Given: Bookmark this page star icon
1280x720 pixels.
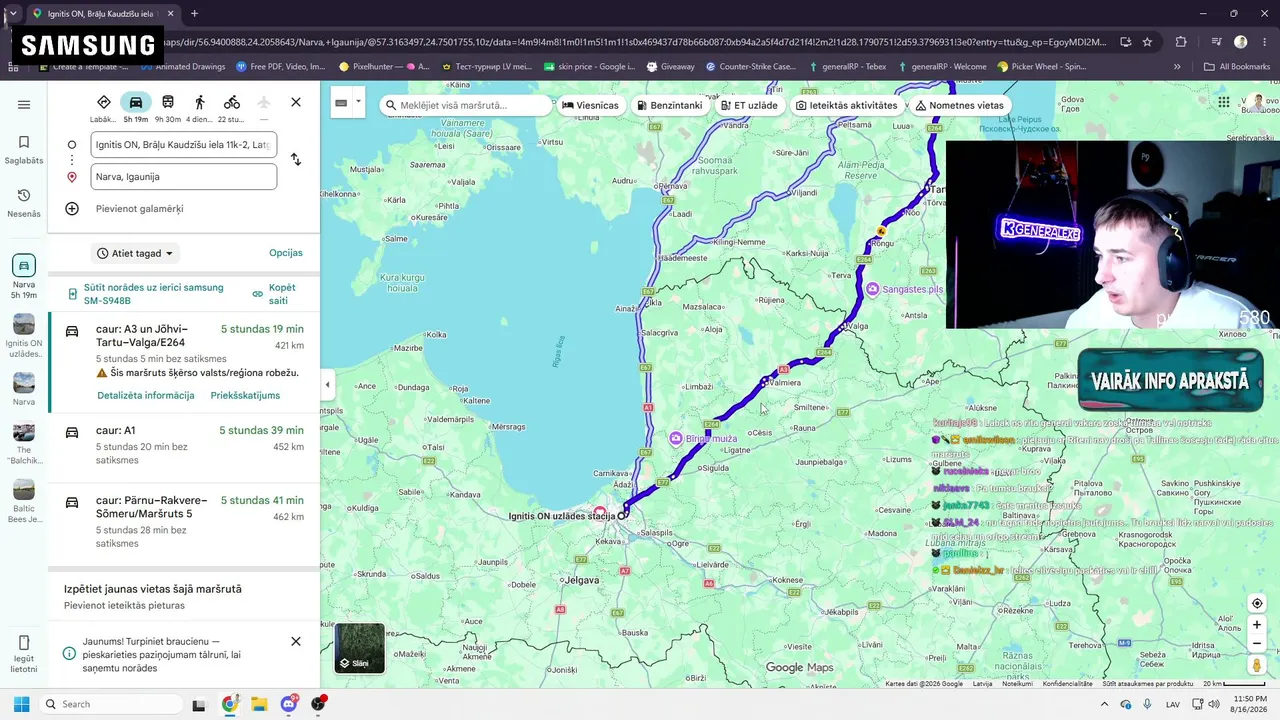Looking at the screenshot, I should [x=1147, y=42].
